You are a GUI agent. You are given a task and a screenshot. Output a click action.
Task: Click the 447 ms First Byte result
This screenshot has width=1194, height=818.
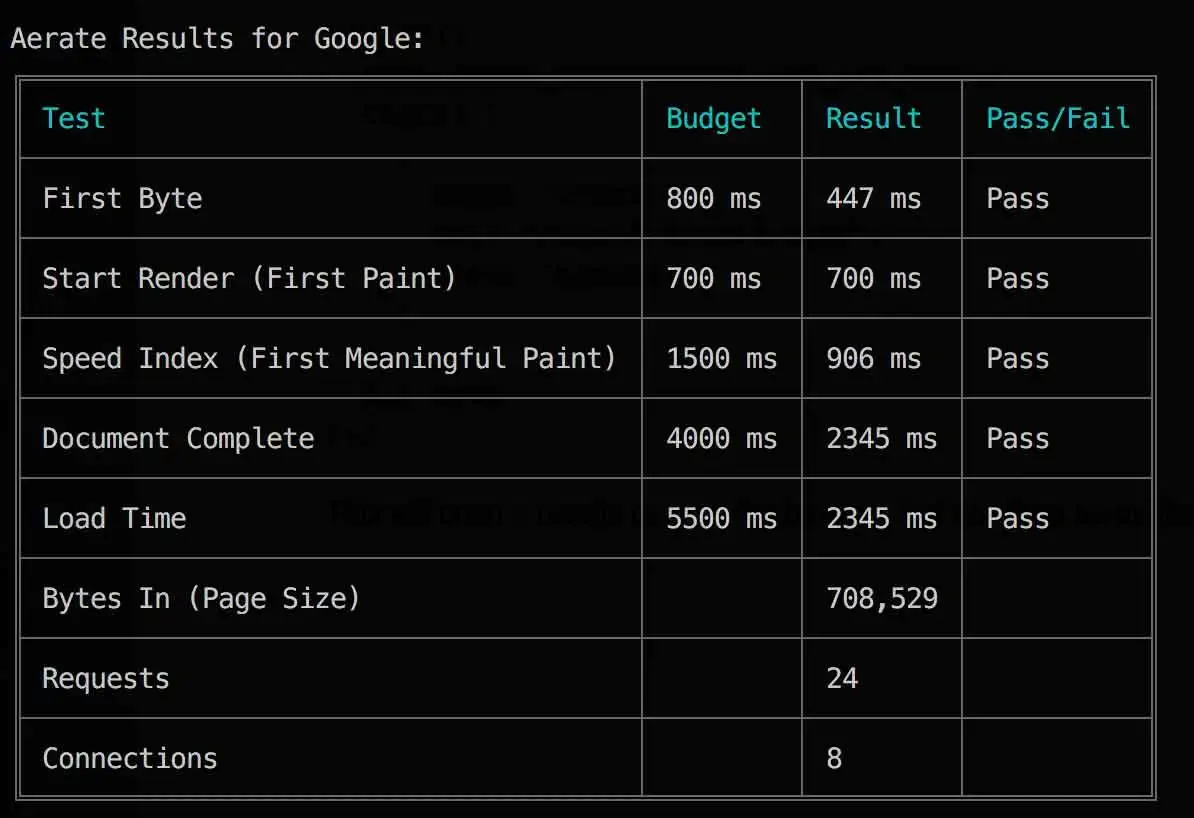tap(873, 198)
